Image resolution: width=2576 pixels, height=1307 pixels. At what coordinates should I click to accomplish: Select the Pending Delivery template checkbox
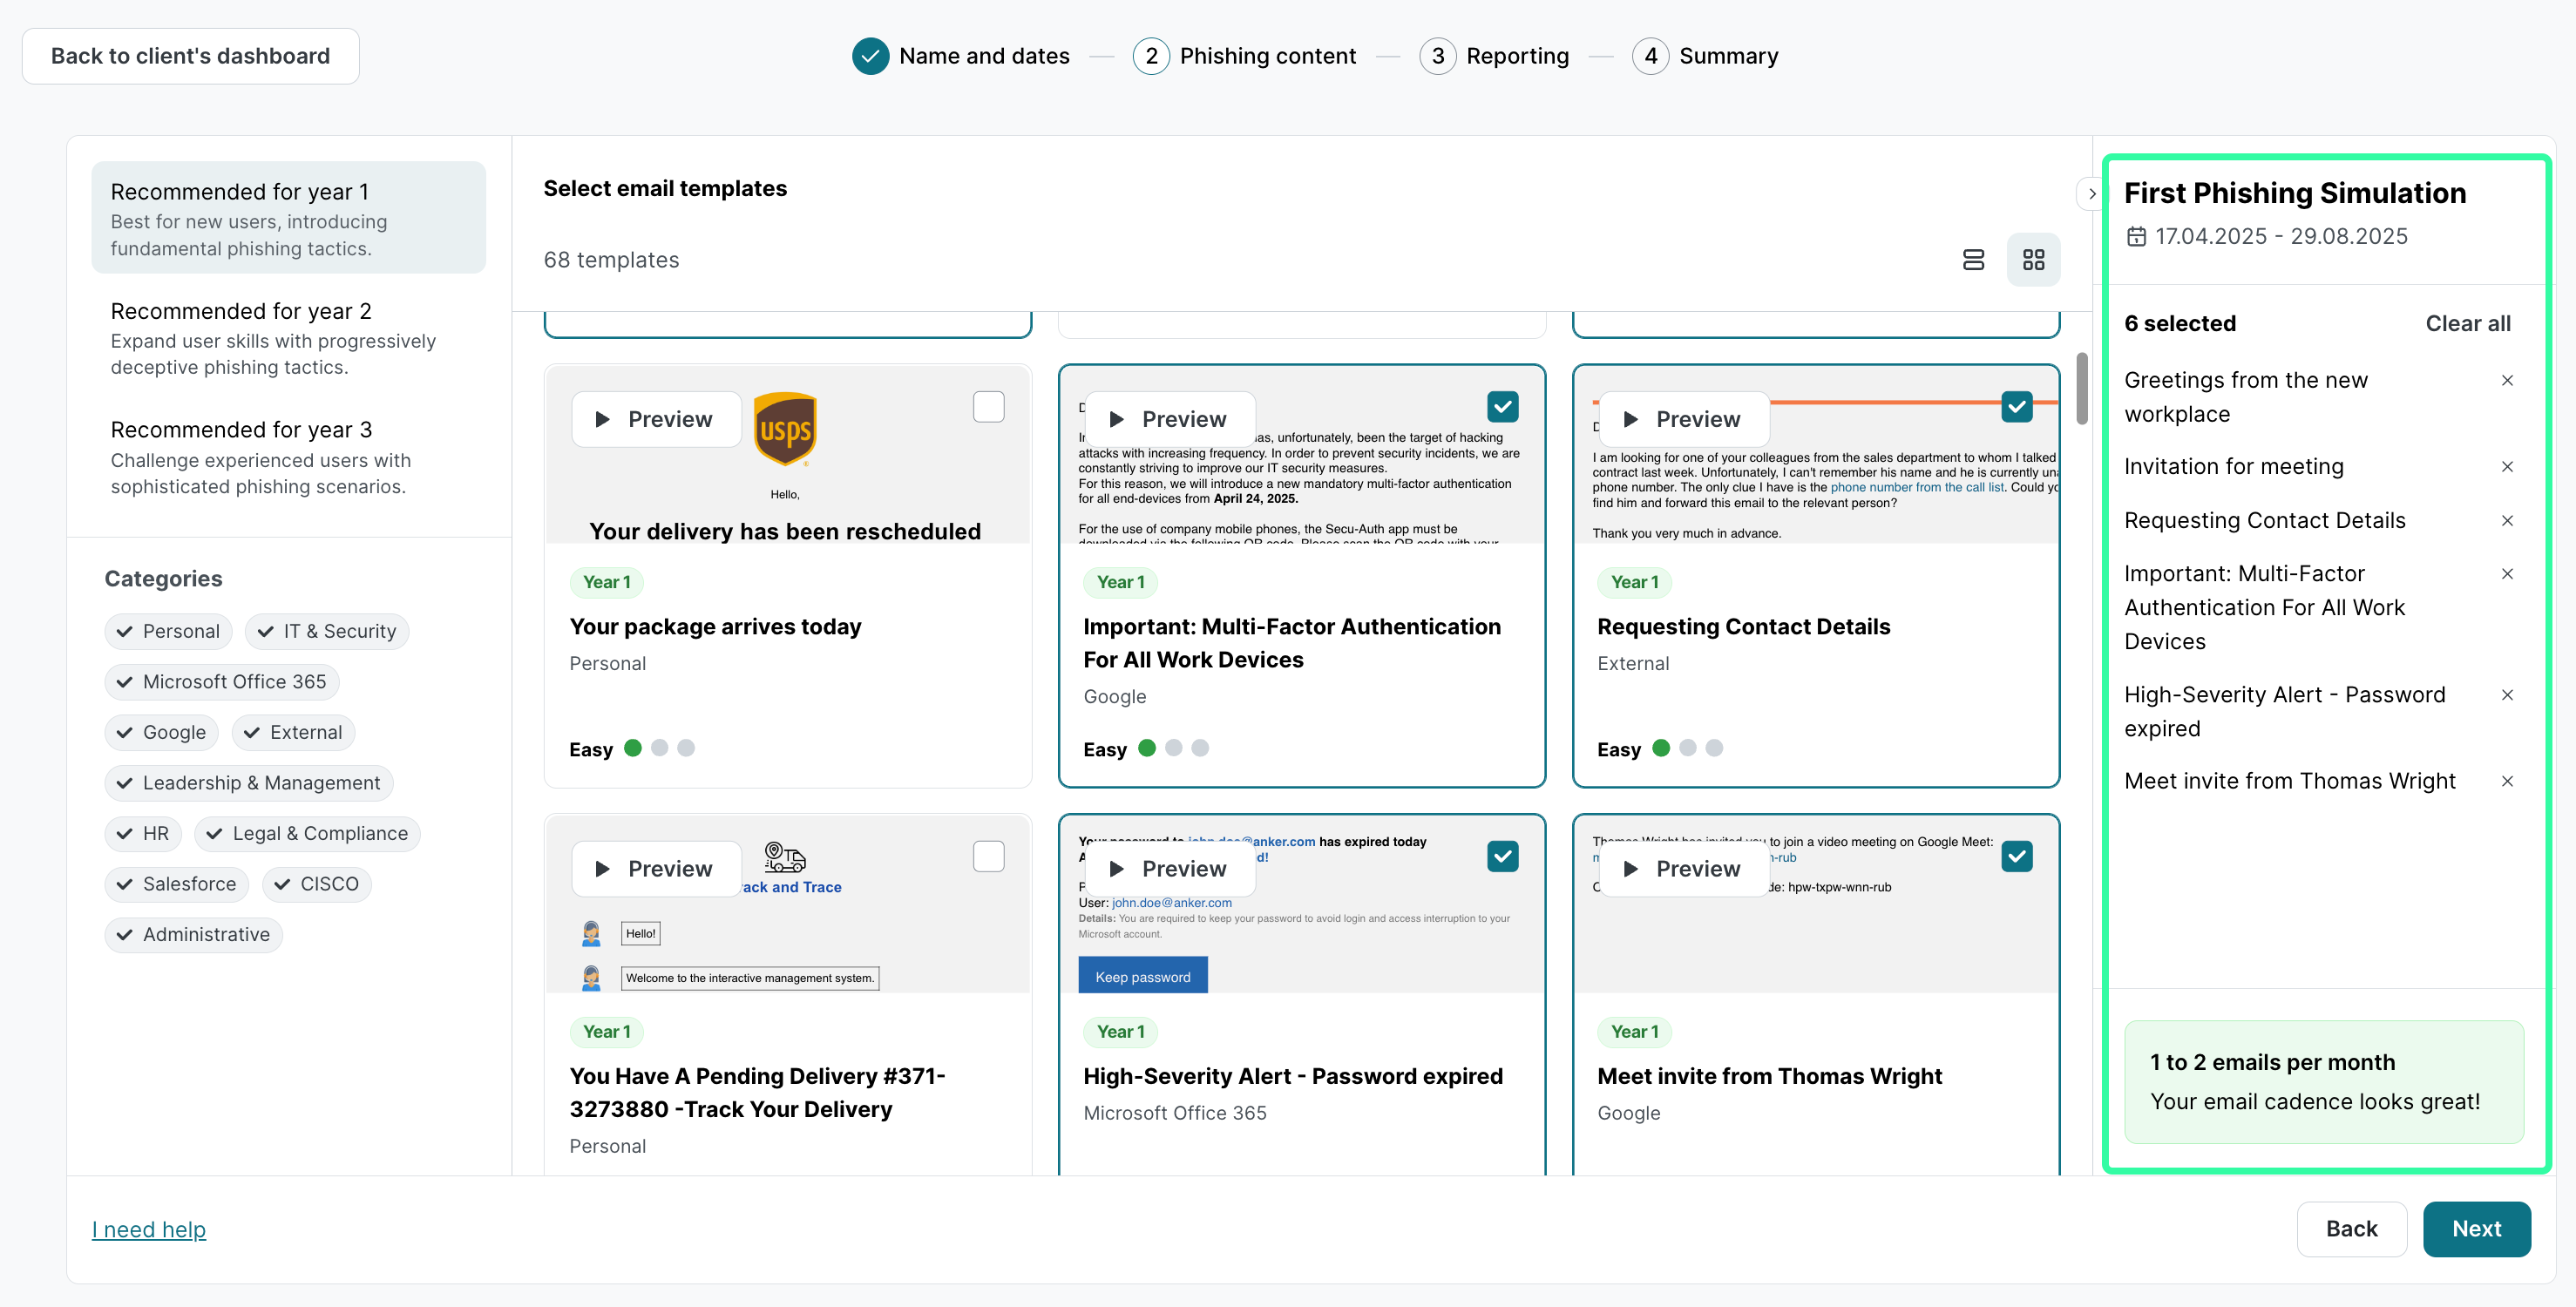tap(988, 857)
